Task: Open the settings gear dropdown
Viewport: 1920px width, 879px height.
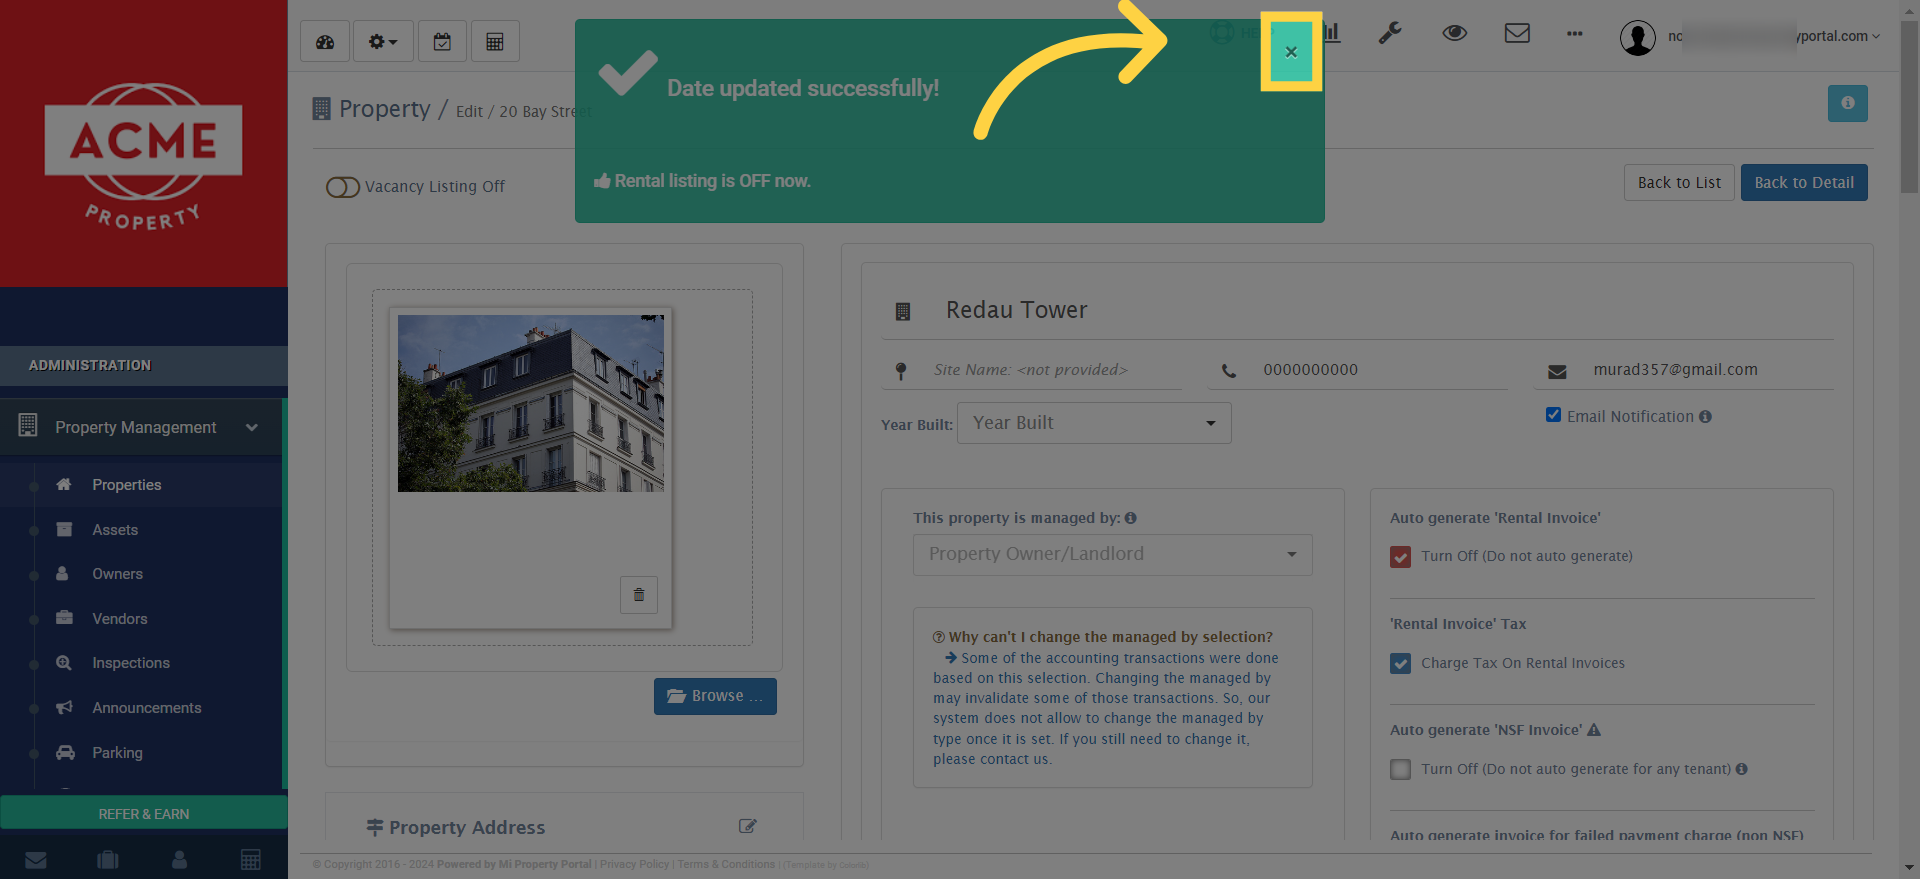Action: tap(383, 41)
